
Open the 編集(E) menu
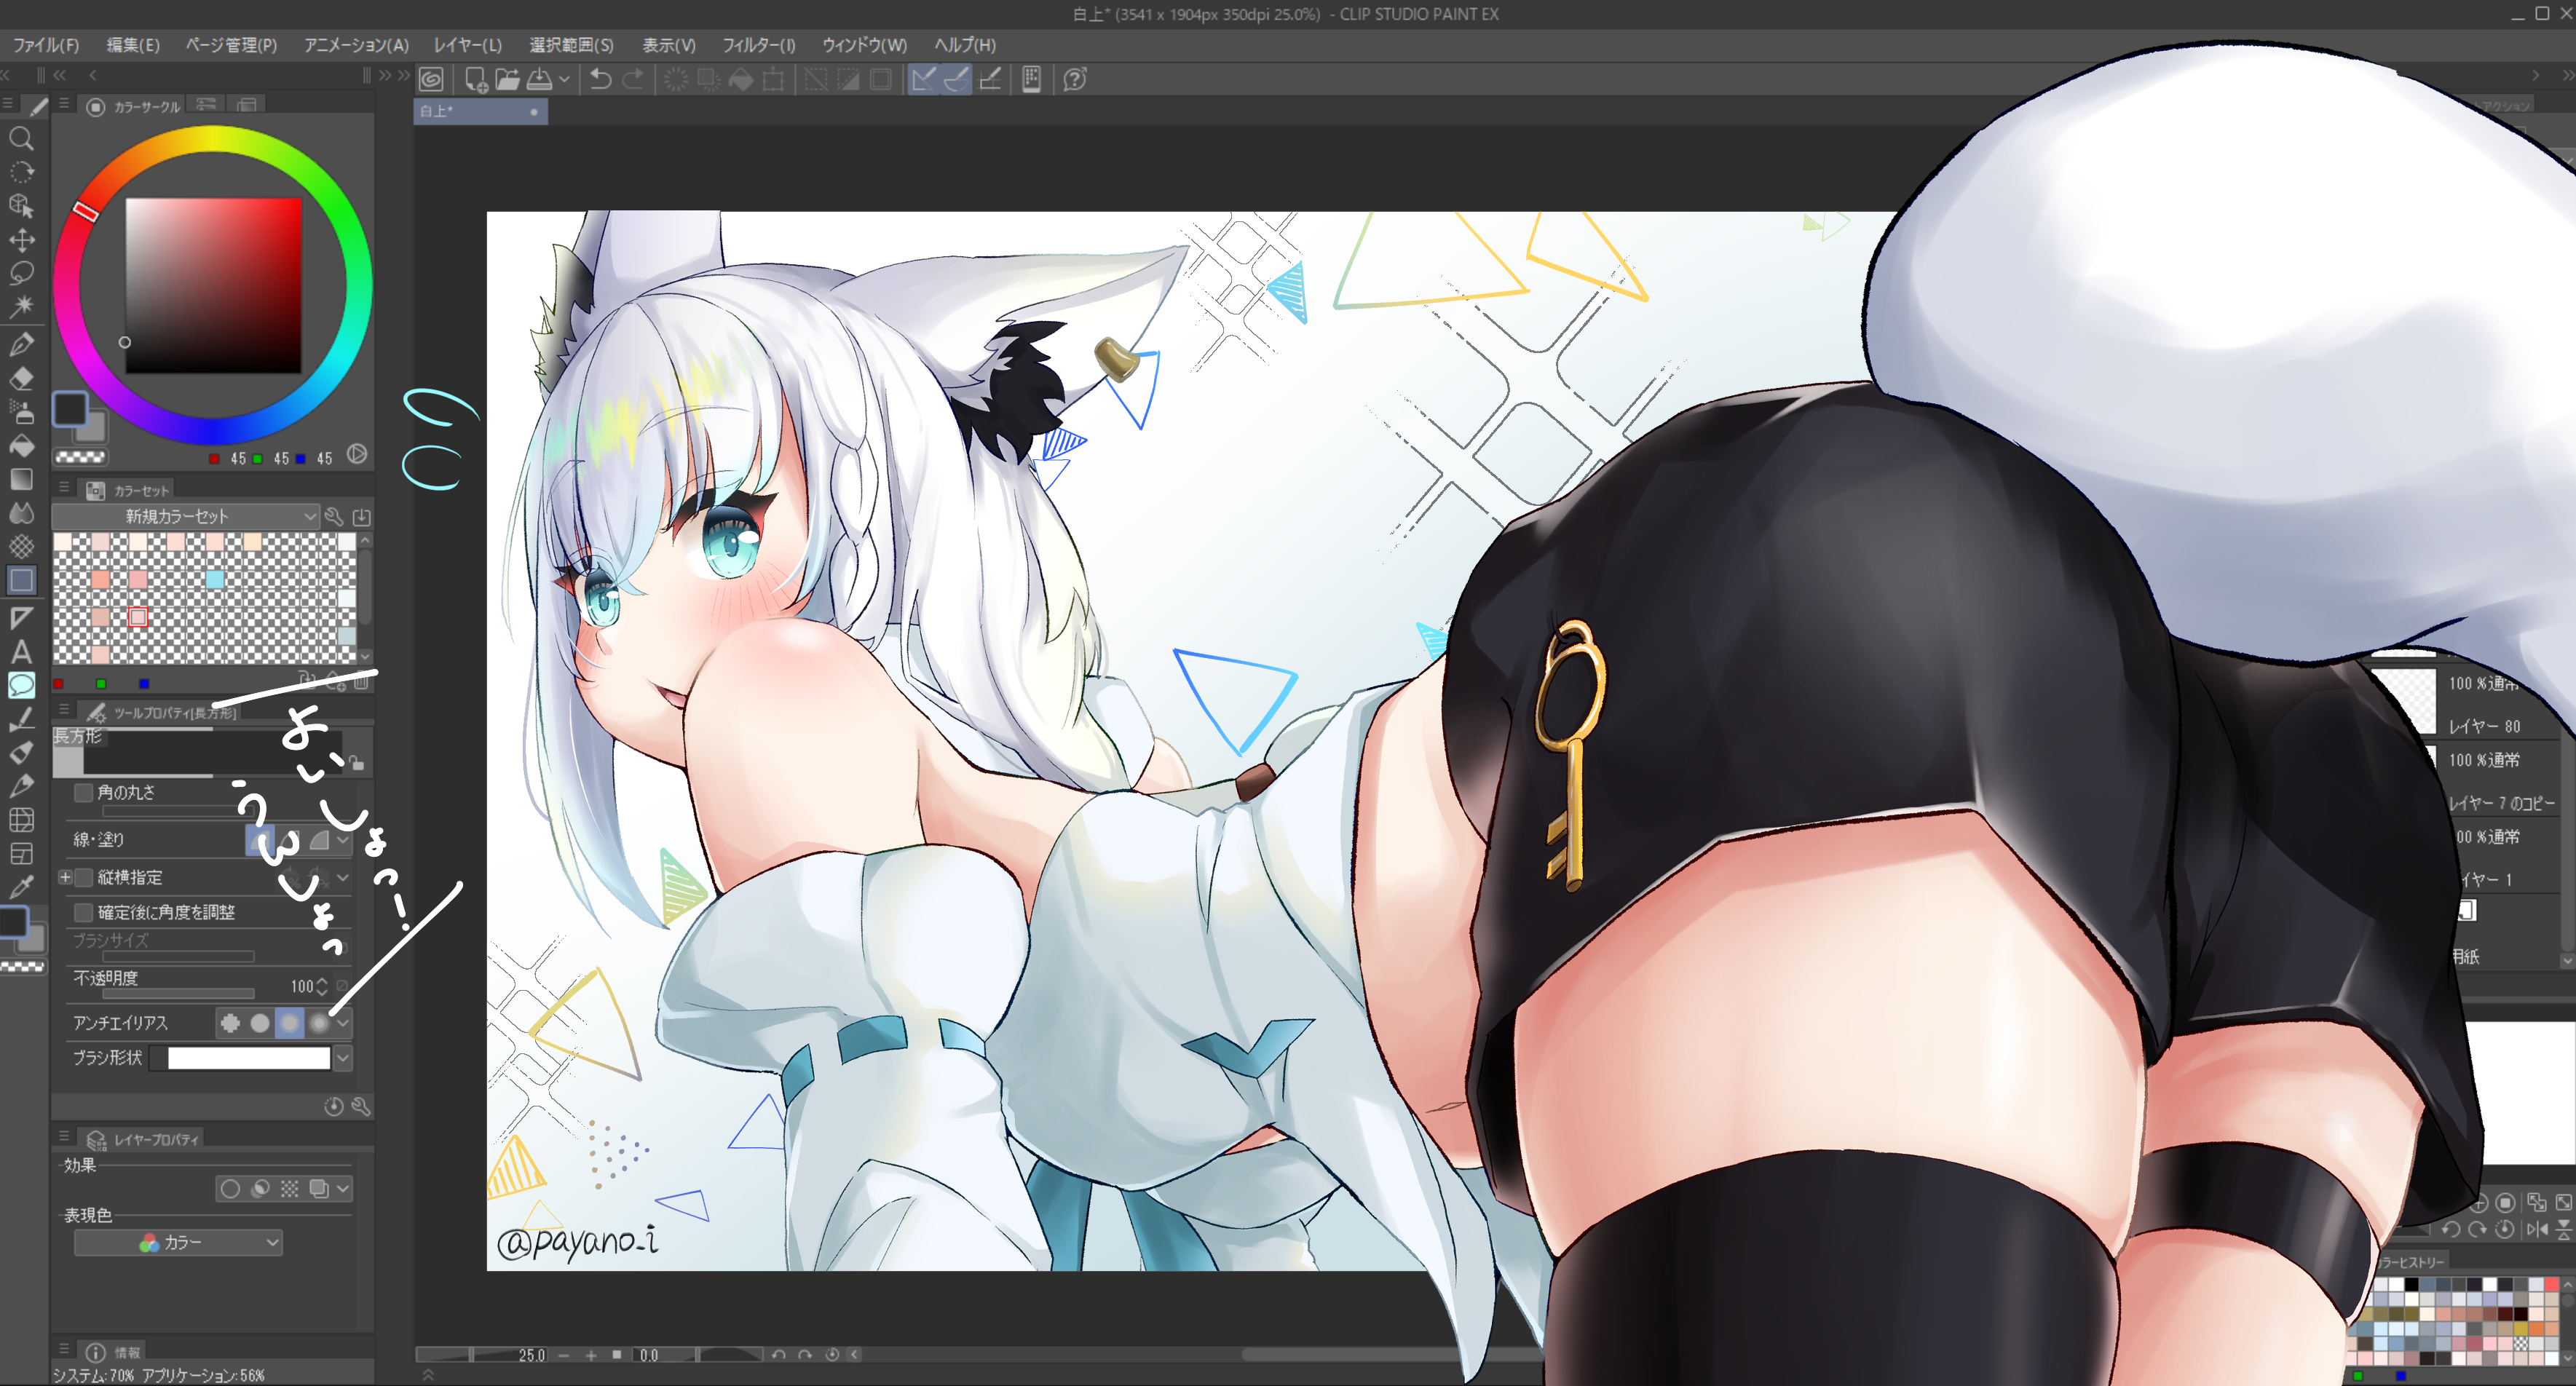click(x=133, y=45)
